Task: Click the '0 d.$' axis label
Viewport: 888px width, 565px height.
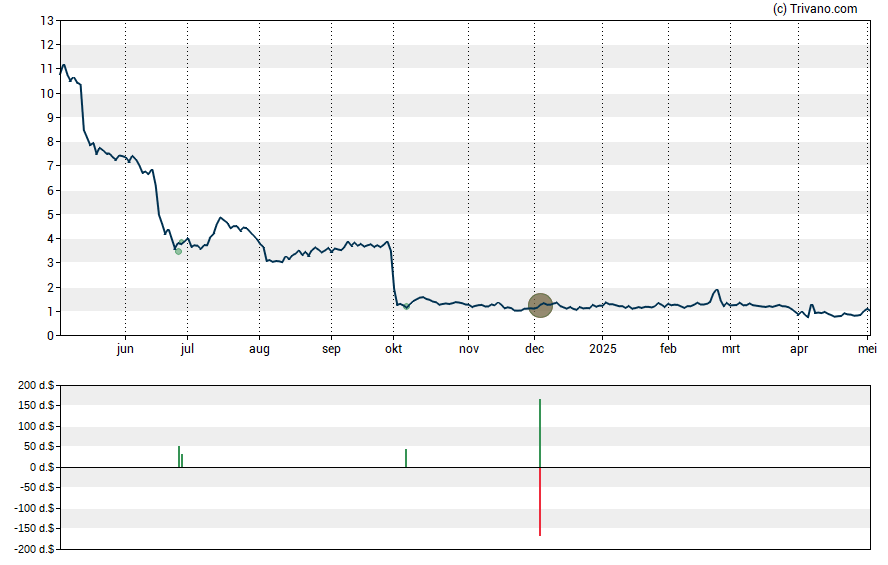Action: [x=42, y=468]
